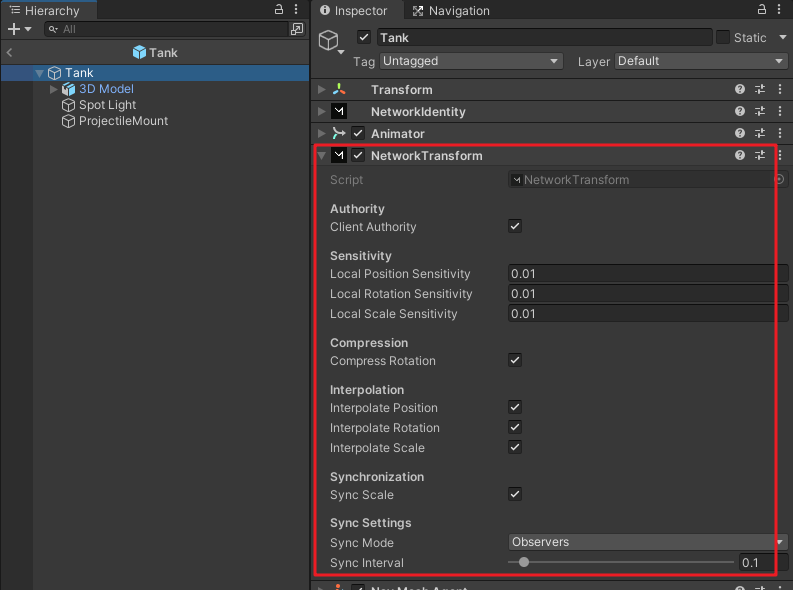Click the Hierarchy panel lock icon

pyautogui.click(x=279, y=9)
